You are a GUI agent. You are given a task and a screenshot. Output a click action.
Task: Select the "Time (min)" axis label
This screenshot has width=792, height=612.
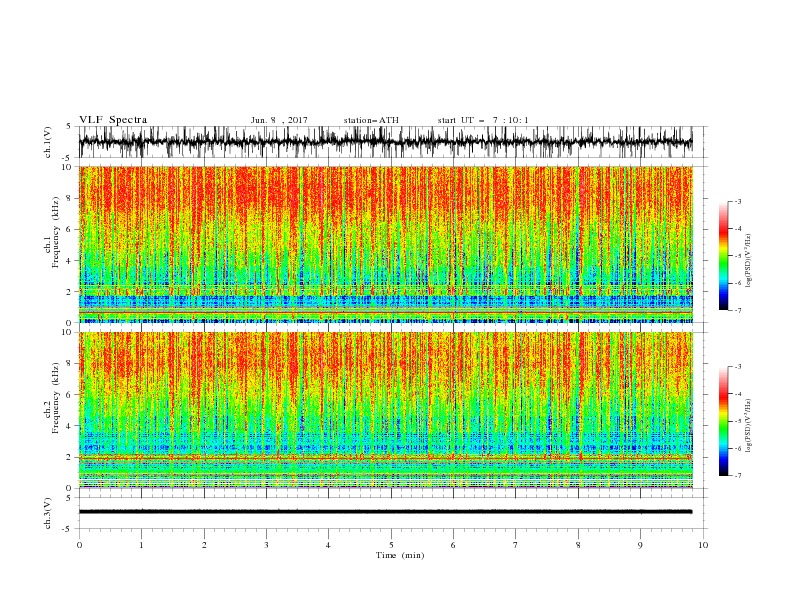click(x=400, y=555)
